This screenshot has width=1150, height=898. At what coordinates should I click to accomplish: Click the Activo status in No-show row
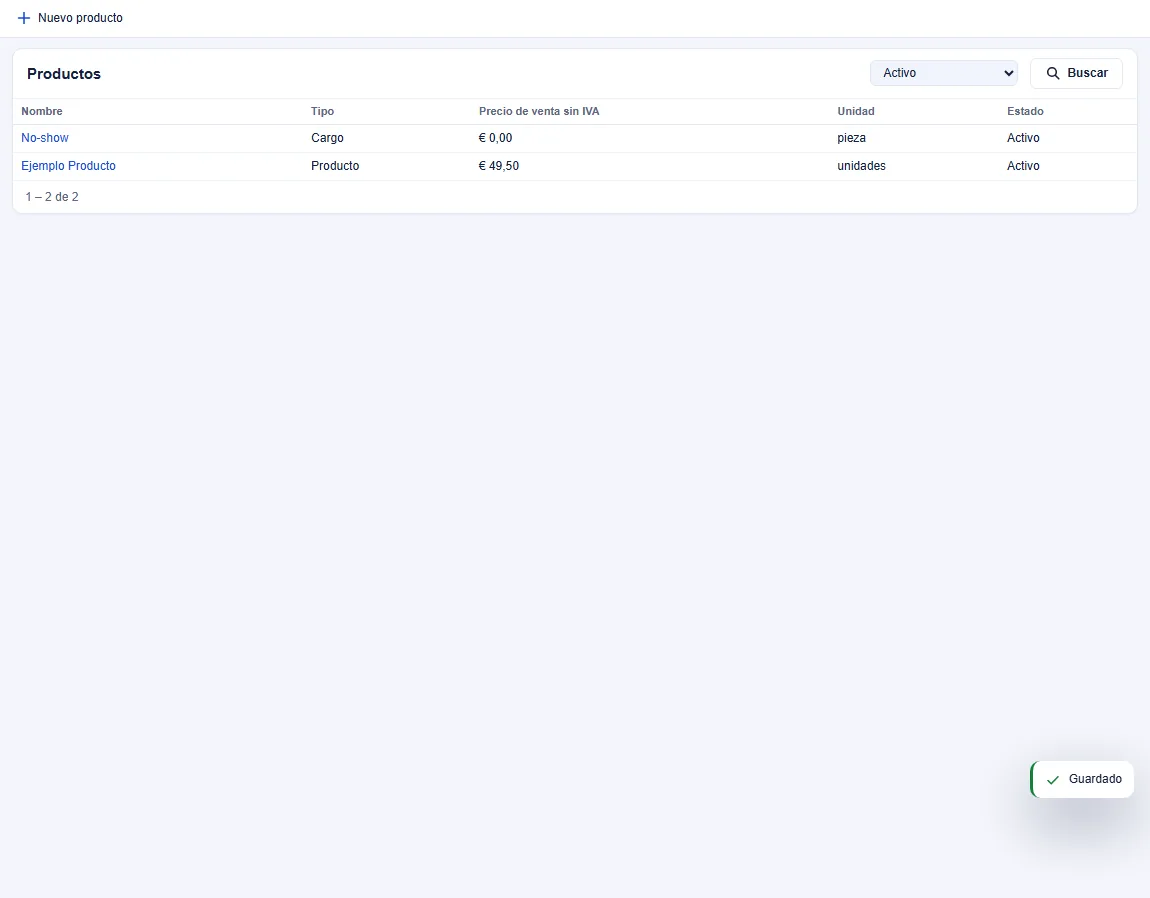(x=1023, y=138)
